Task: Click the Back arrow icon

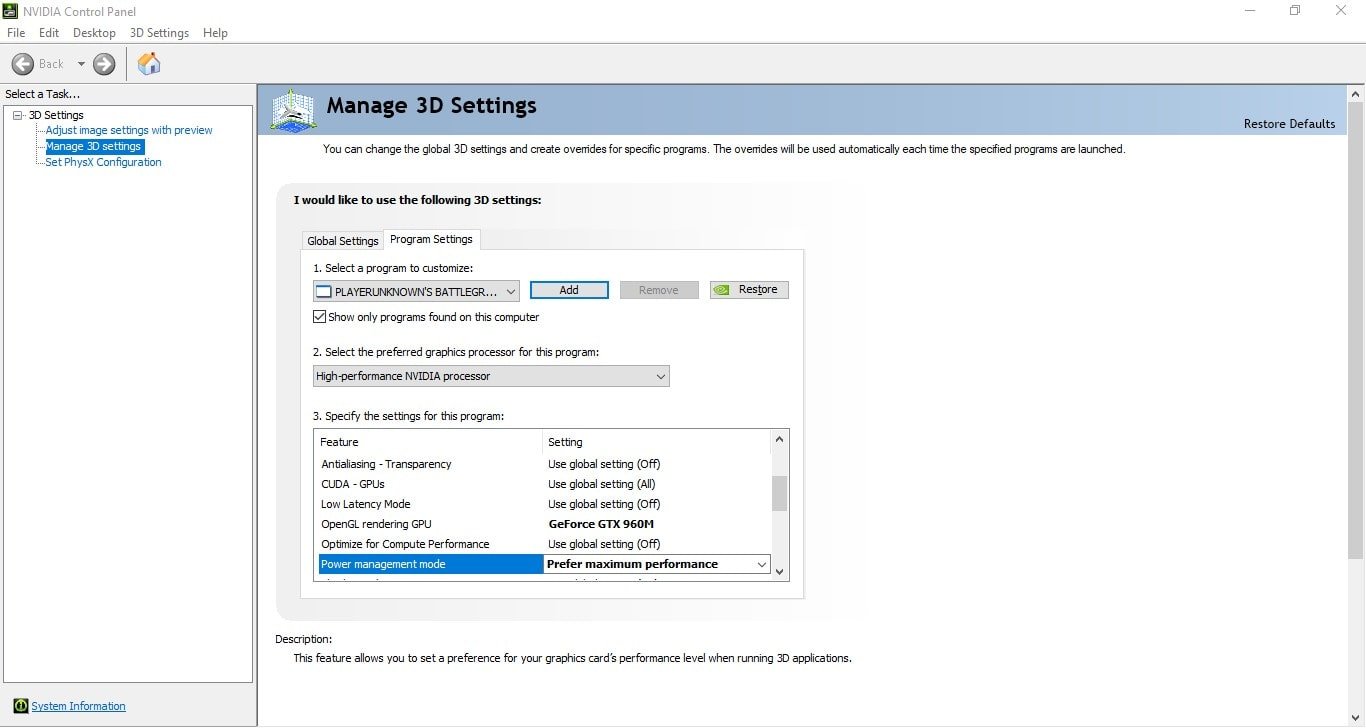Action: tap(23, 64)
